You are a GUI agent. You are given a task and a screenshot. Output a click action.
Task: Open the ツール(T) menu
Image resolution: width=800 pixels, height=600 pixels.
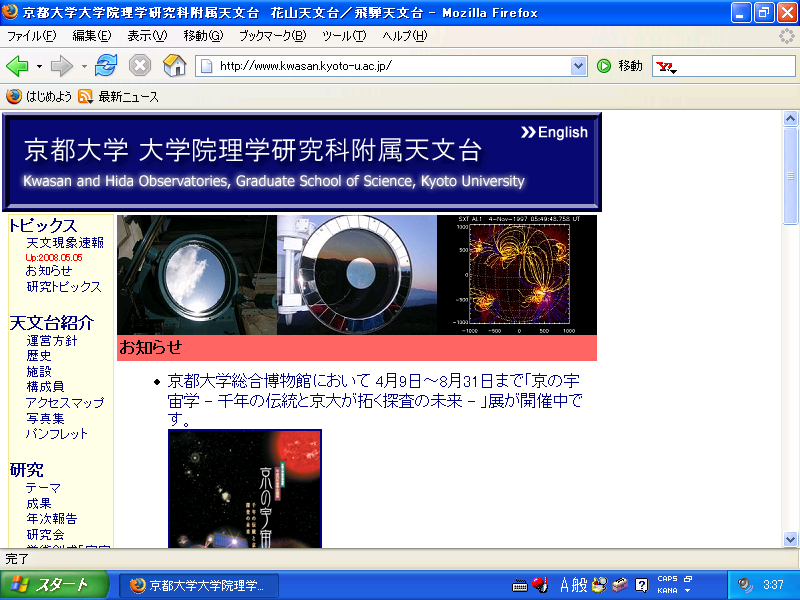[344, 36]
